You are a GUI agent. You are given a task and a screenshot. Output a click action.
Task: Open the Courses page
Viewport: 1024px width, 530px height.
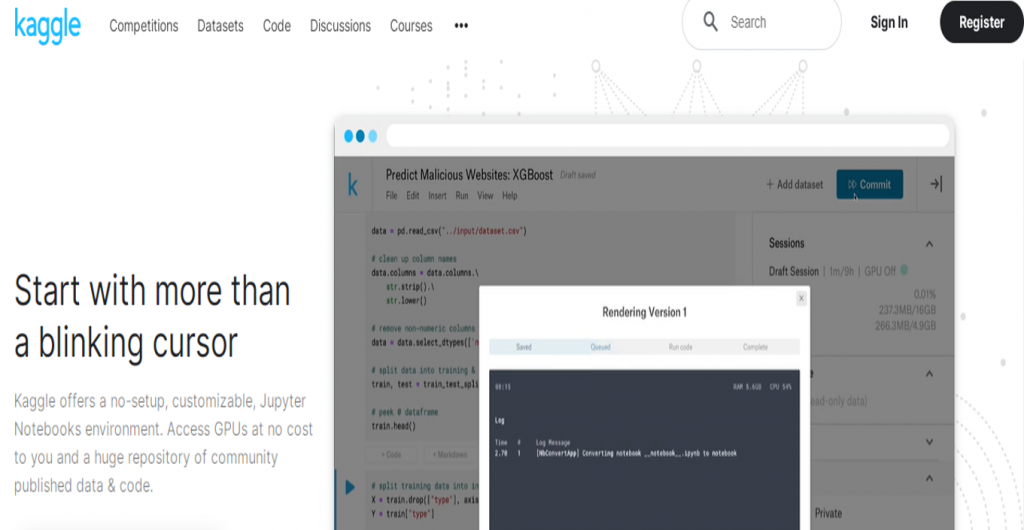pyautogui.click(x=411, y=26)
